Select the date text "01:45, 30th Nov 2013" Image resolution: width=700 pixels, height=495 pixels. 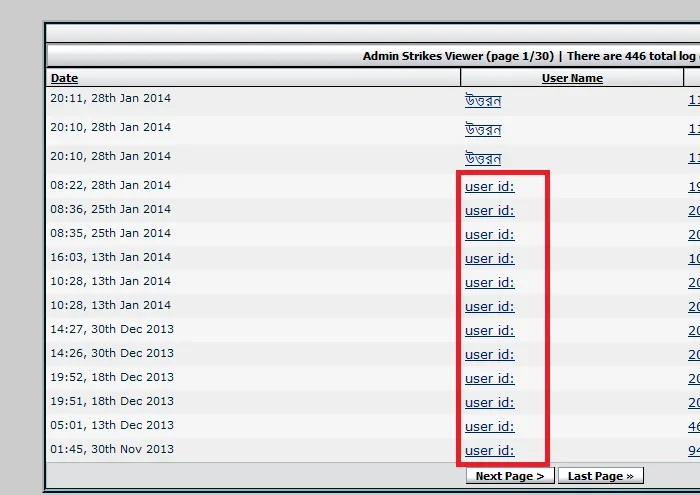112,449
